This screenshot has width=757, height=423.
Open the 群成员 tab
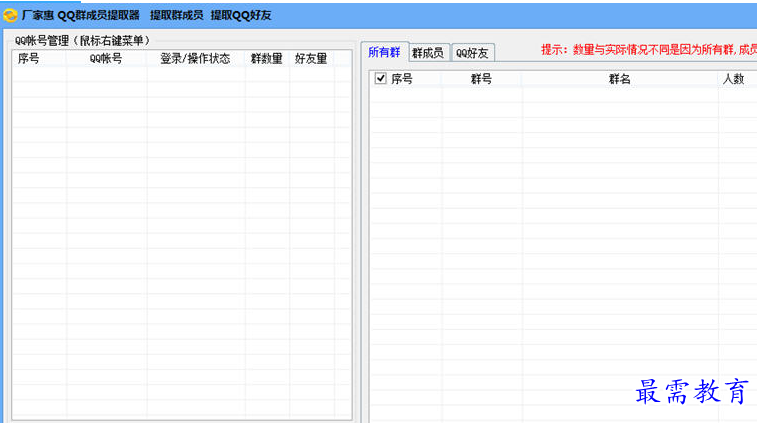(428, 53)
